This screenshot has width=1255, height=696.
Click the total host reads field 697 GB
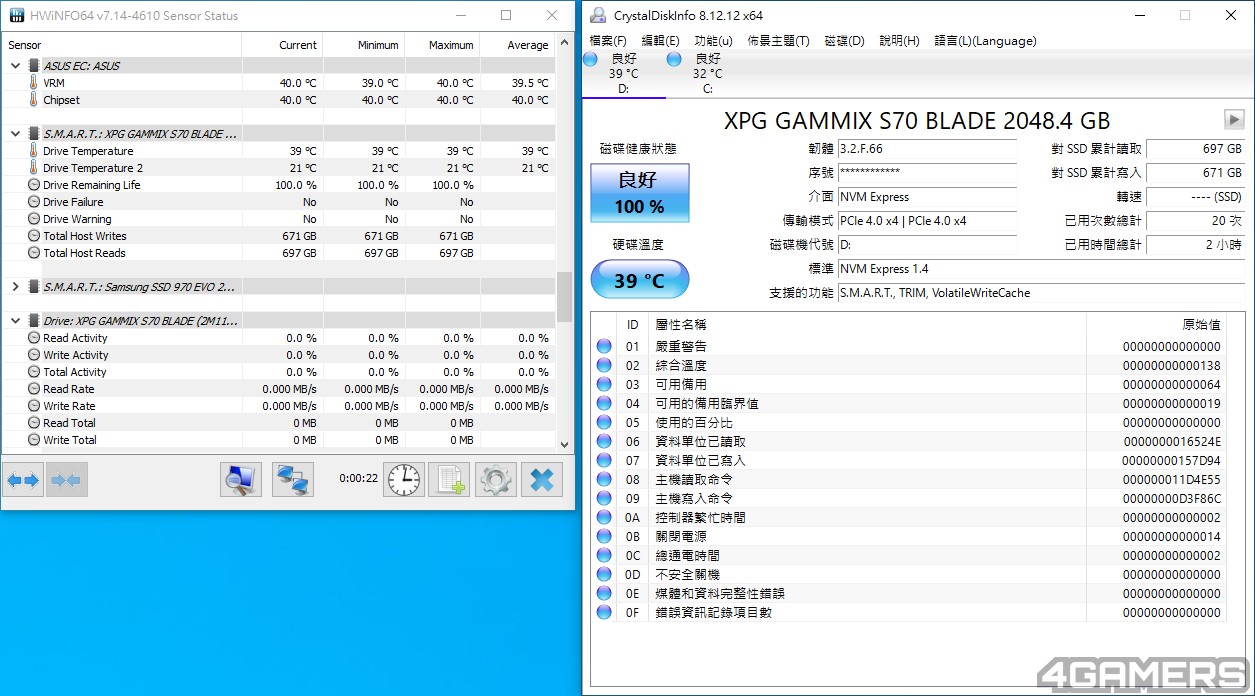pyautogui.click(x=1196, y=149)
